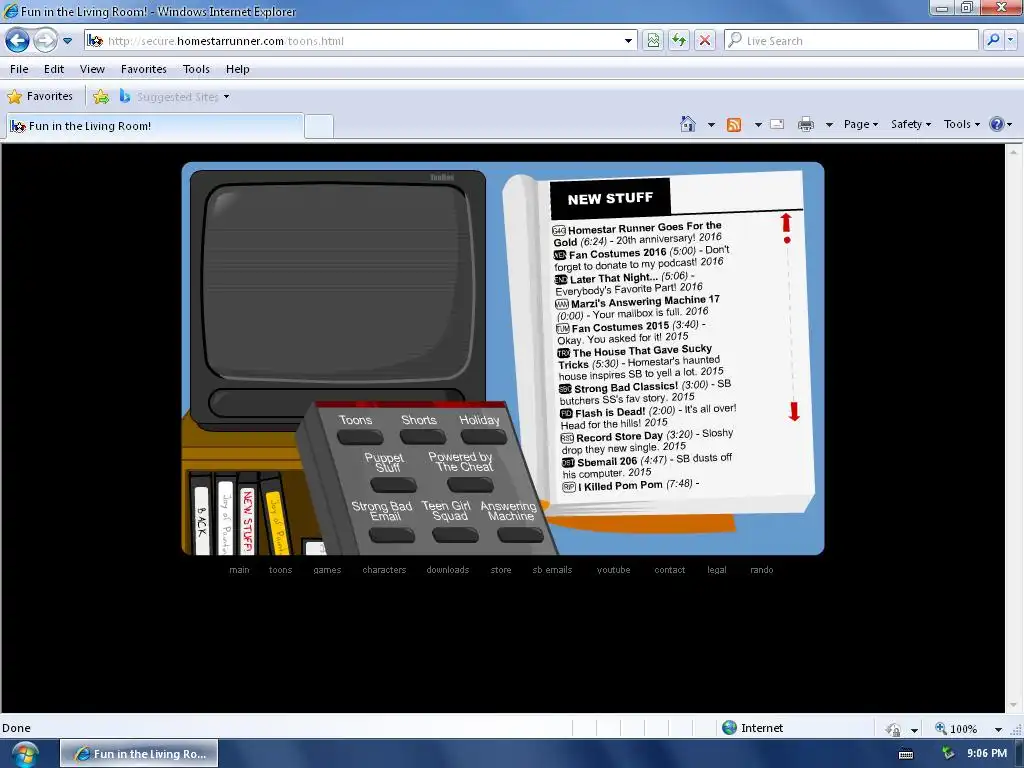Select the Fun in the Living Room tab
Image resolution: width=1024 pixels, height=768 pixels.
tap(155, 126)
